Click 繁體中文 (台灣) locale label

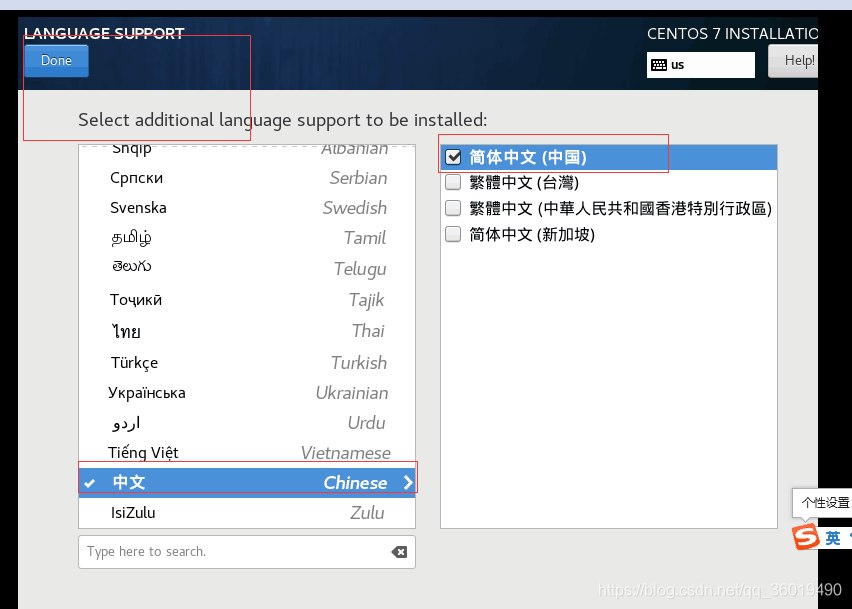(x=524, y=182)
